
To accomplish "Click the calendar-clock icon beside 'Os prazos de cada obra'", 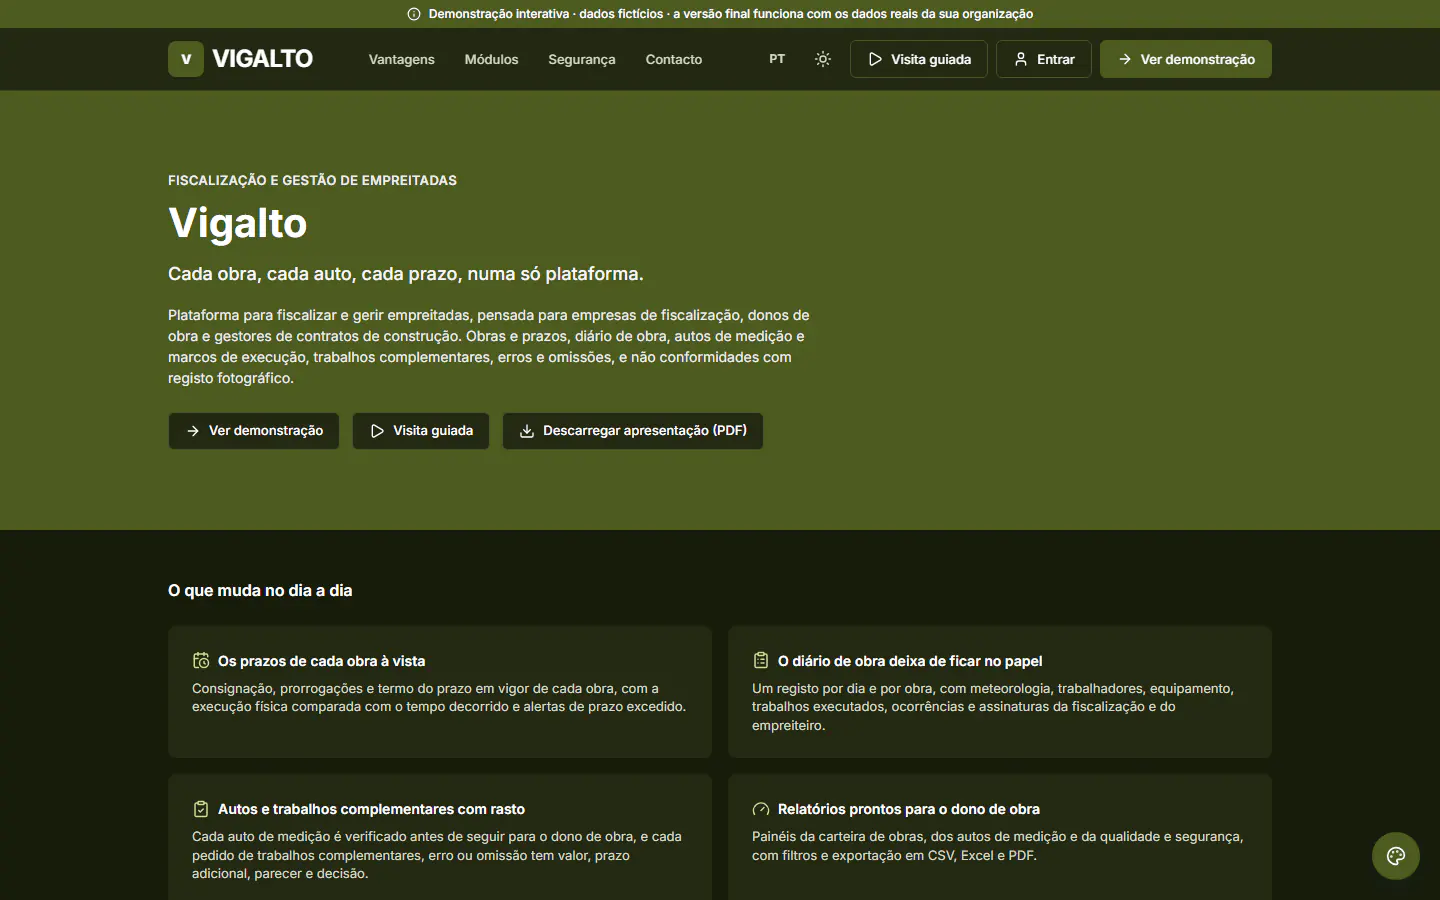I will point(201,661).
